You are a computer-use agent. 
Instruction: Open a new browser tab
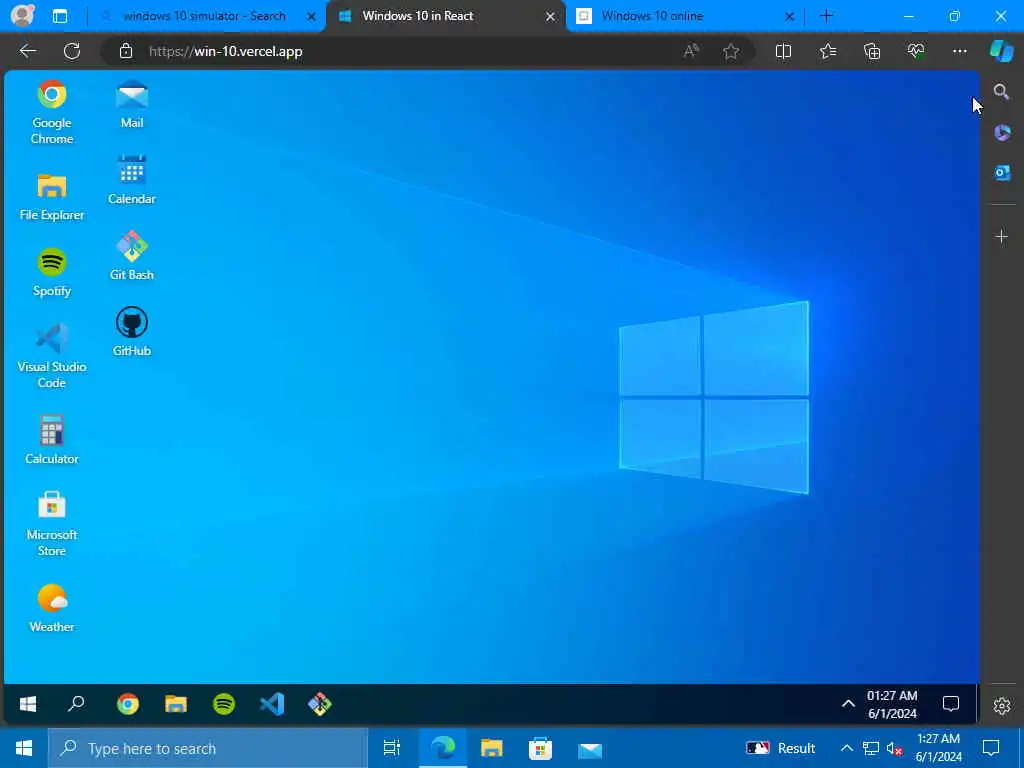(x=826, y=16)
